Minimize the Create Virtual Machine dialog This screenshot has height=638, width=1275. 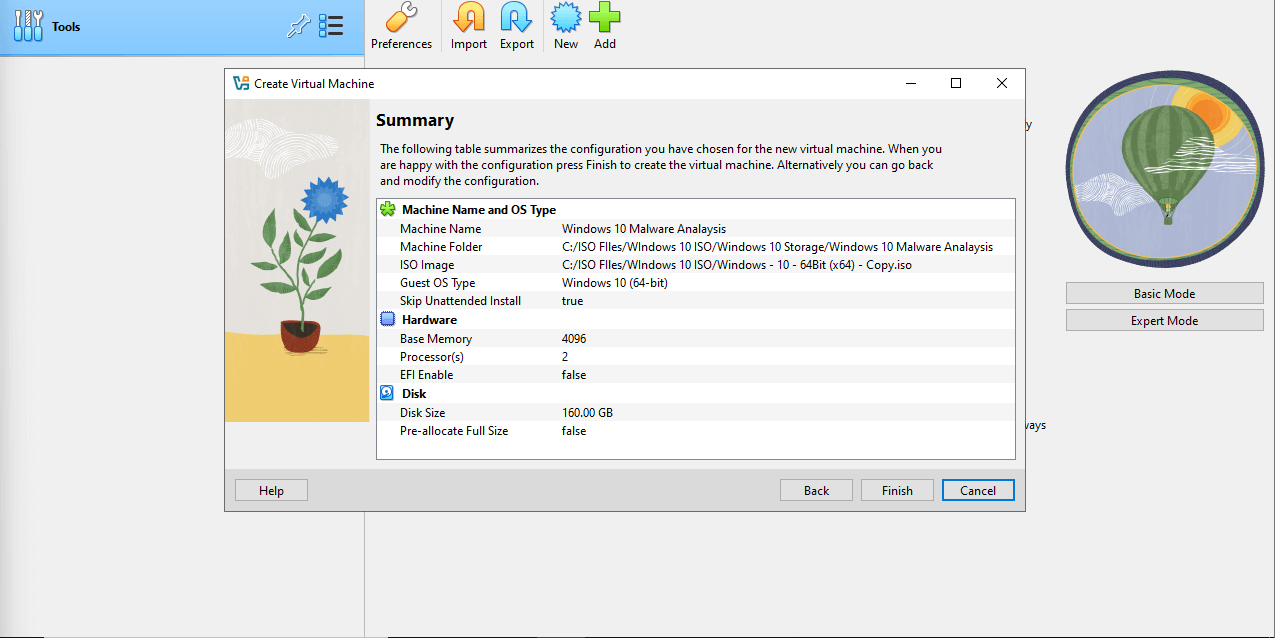pos(910,84)
